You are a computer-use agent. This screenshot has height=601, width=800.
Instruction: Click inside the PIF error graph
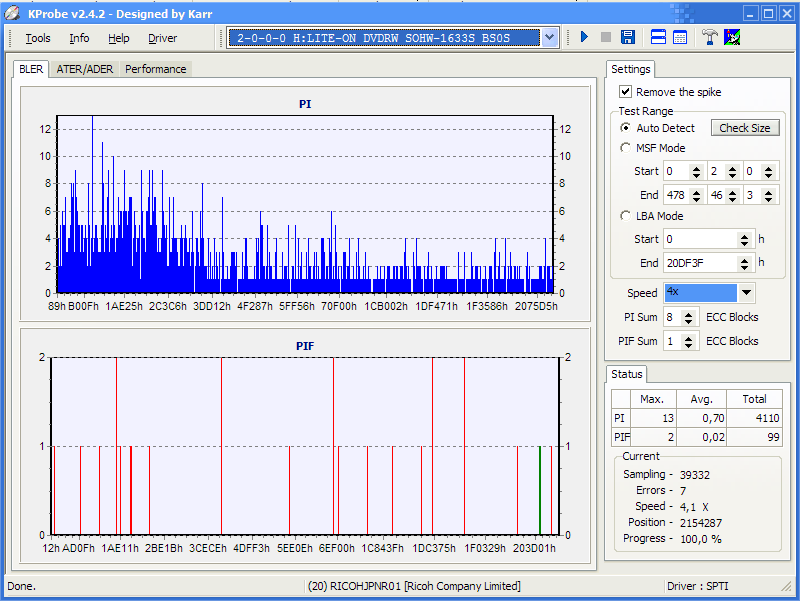point(305,446)
